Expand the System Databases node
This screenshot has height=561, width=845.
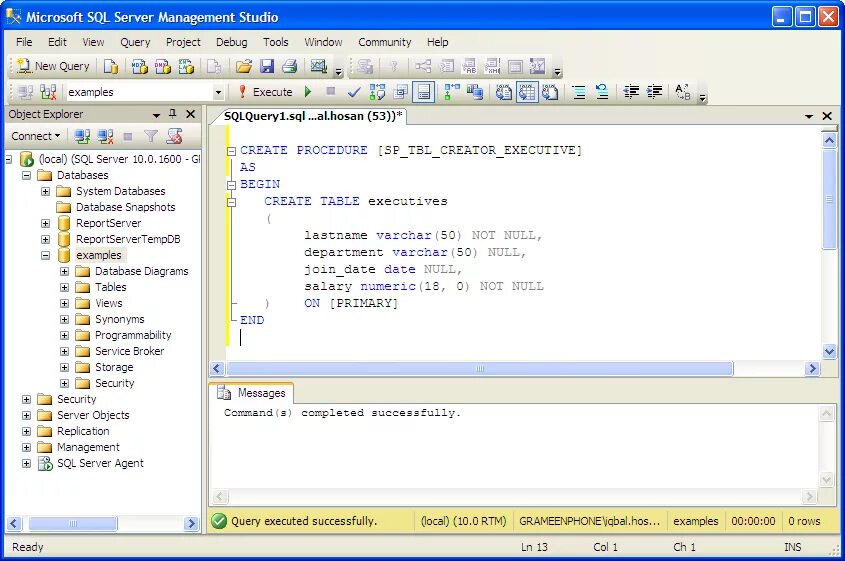pyautogui.click(x=45, y=191)
